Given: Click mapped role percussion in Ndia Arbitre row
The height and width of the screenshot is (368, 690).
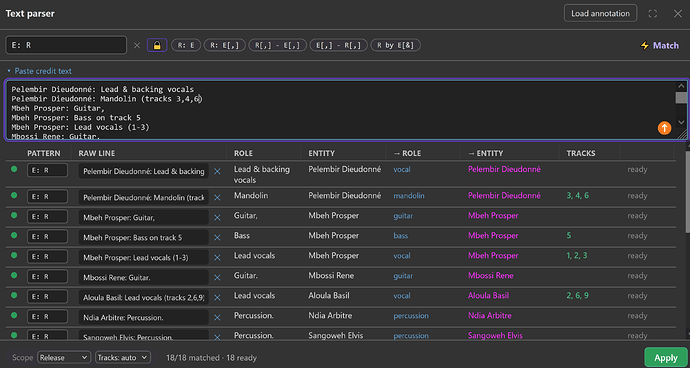Looking at the screenshot, I should 411,316.
